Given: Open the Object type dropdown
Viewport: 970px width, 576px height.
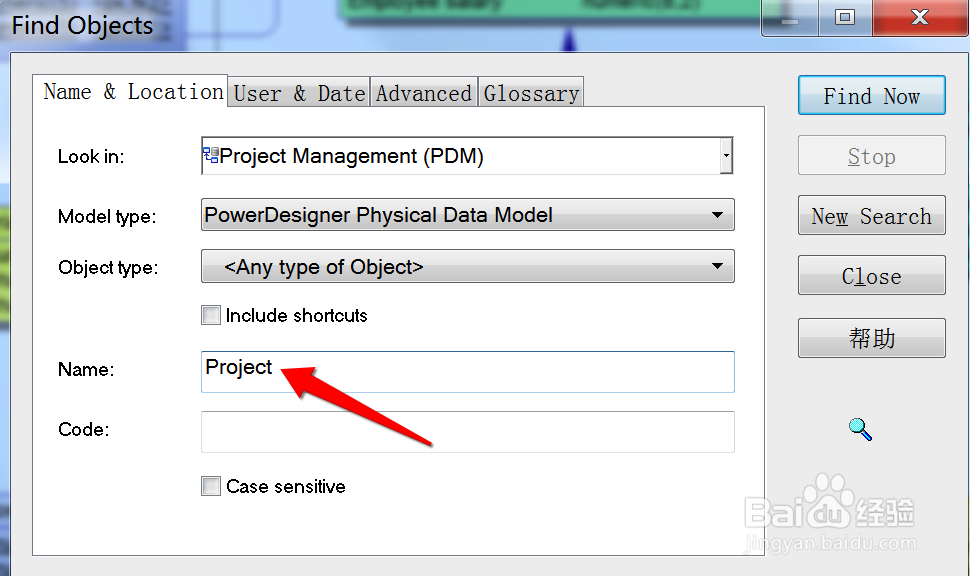Looking at the screenshot, I should pyautogui.click(x=468, y=266).
